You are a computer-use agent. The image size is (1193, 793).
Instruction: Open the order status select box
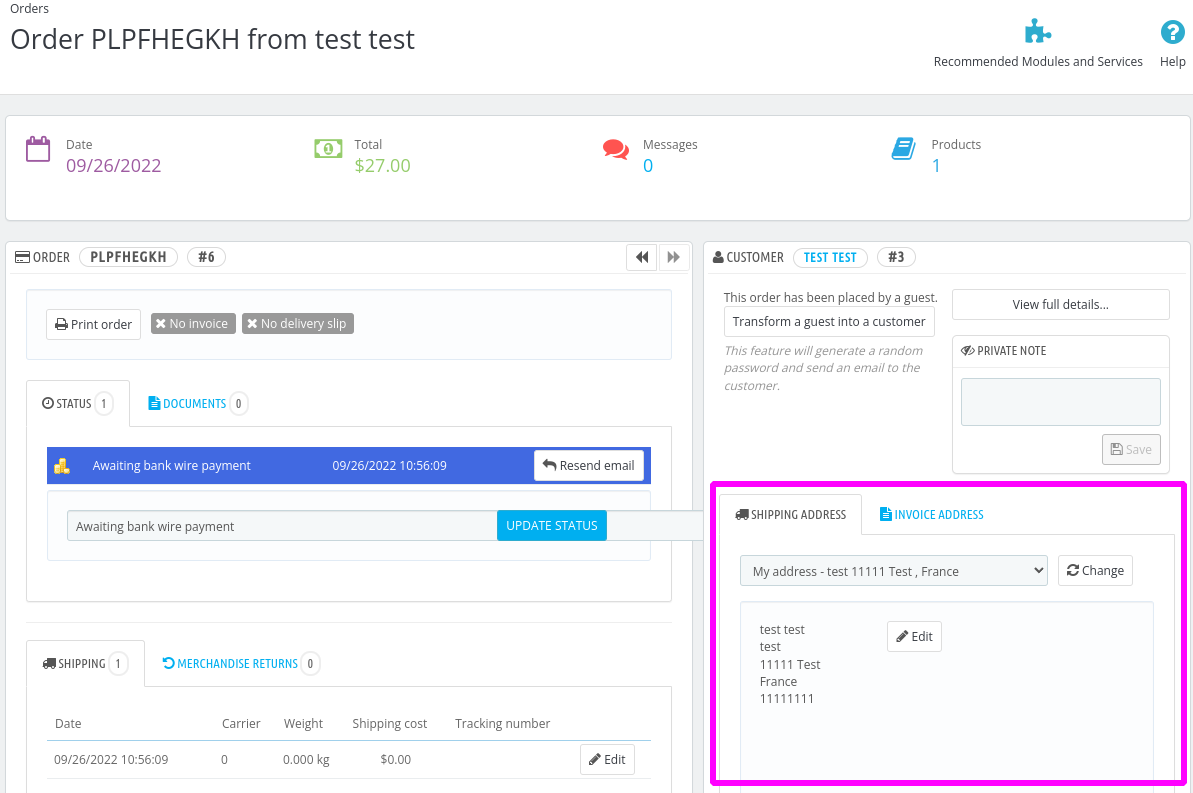[x=282, y=526]
